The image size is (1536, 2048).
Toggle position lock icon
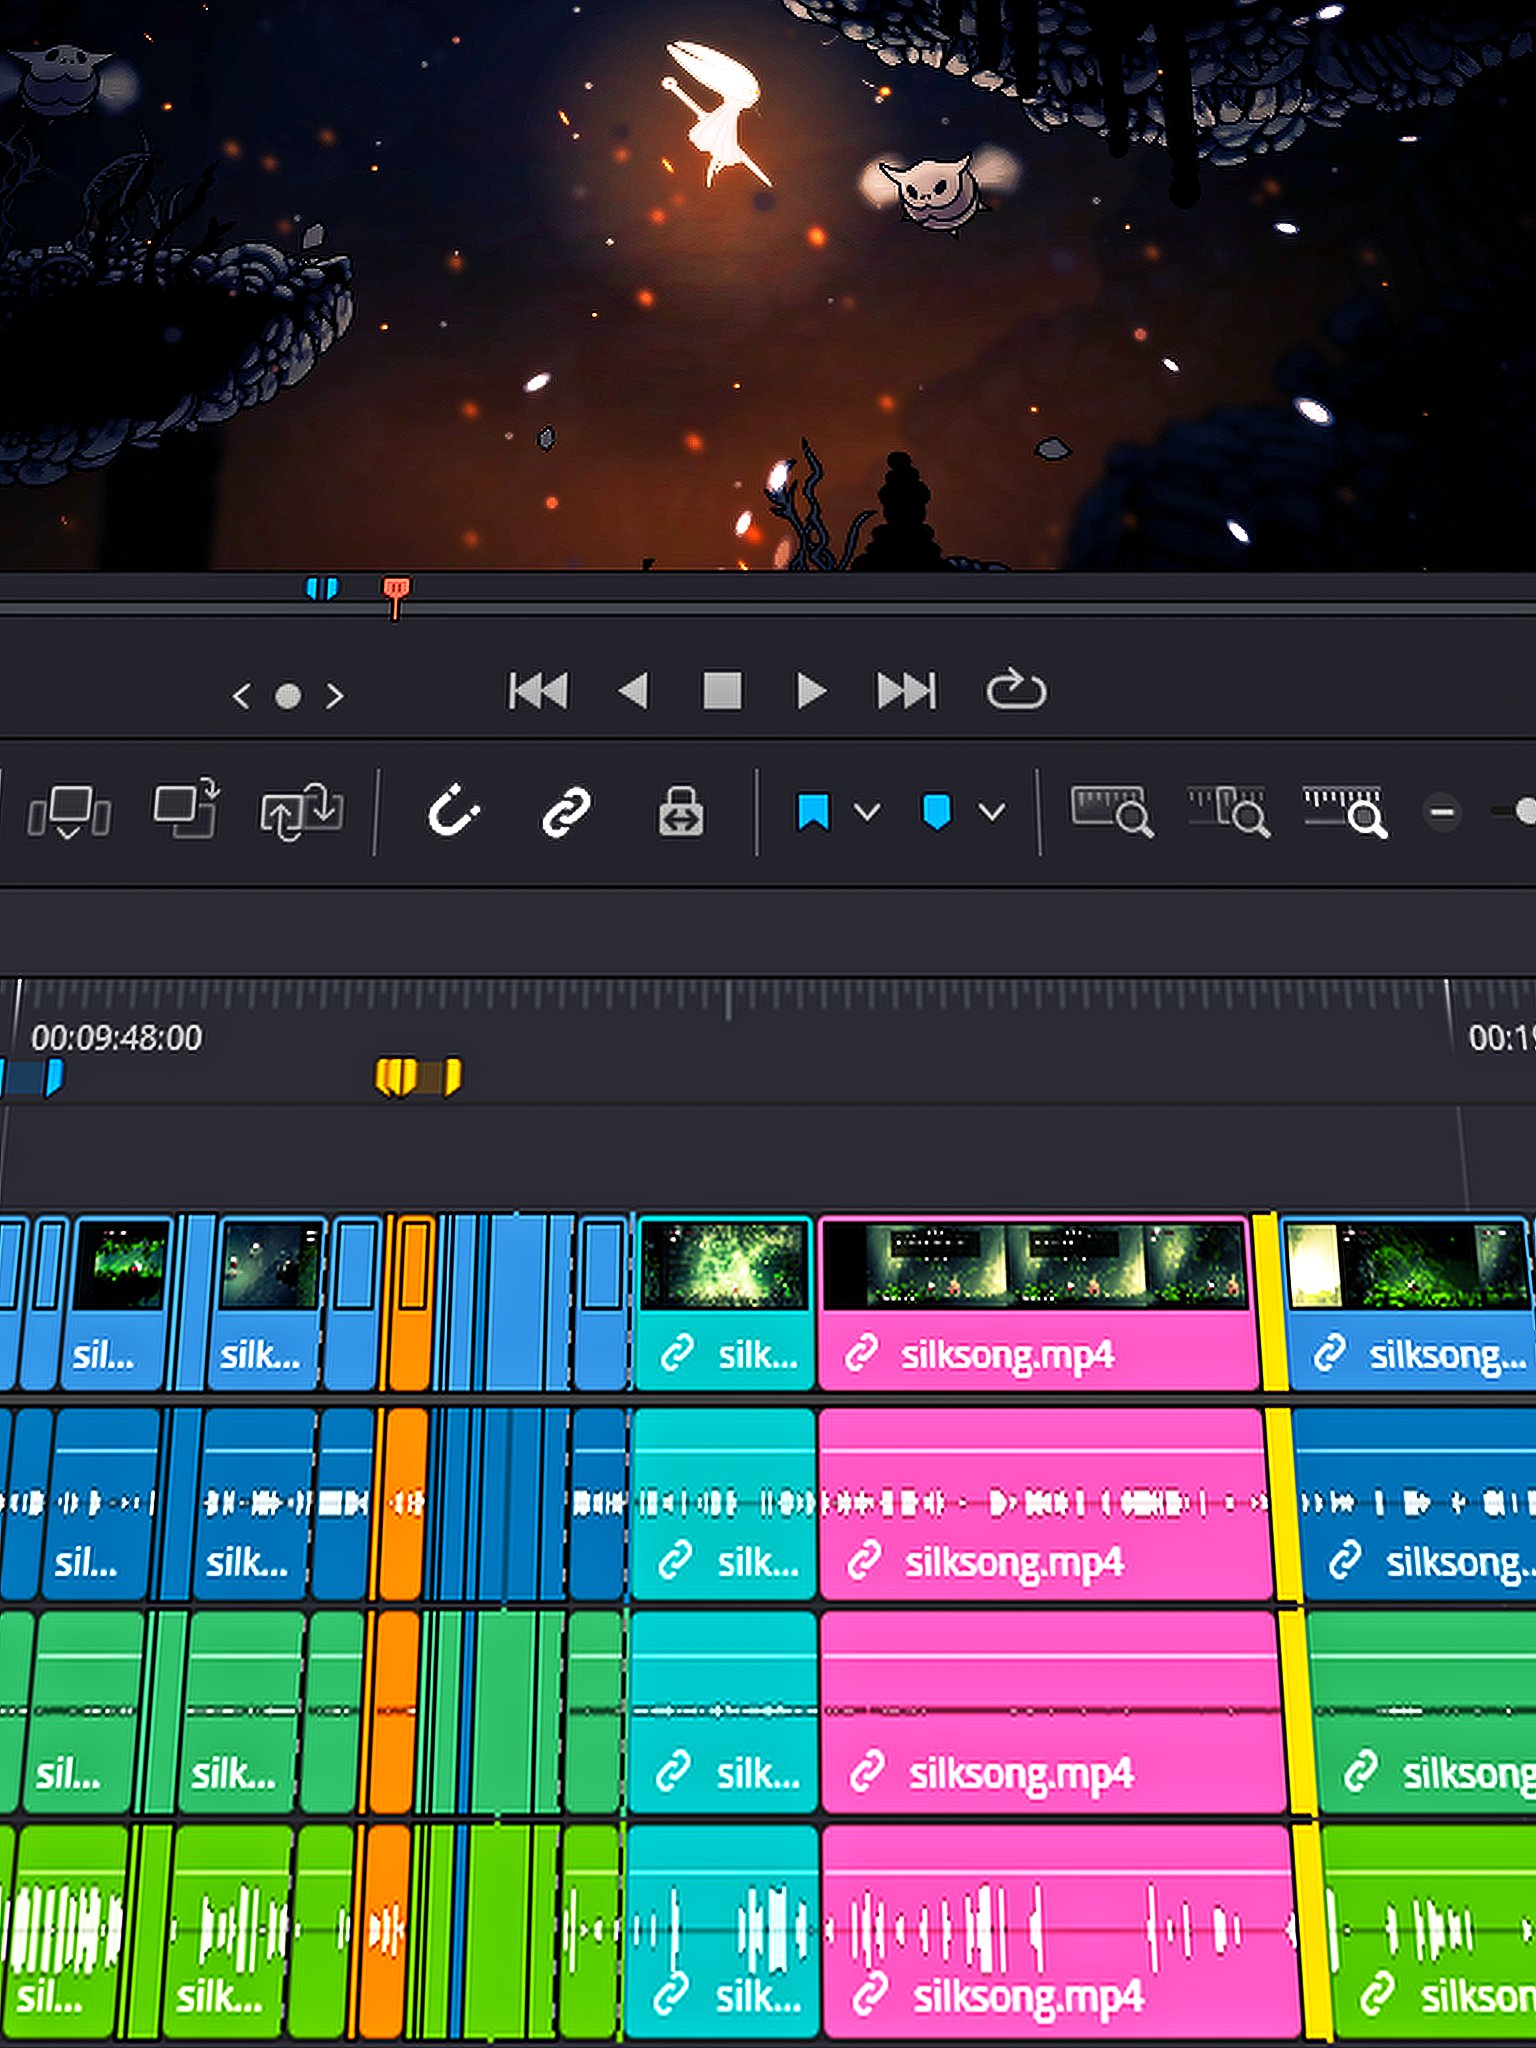pos(681,811)
